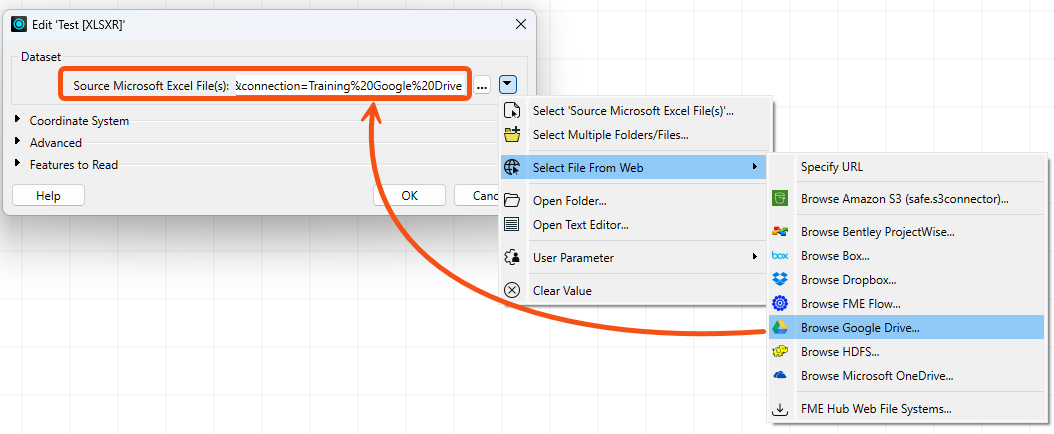Choose Open Folder... from the menu

(x=636, y=200)
